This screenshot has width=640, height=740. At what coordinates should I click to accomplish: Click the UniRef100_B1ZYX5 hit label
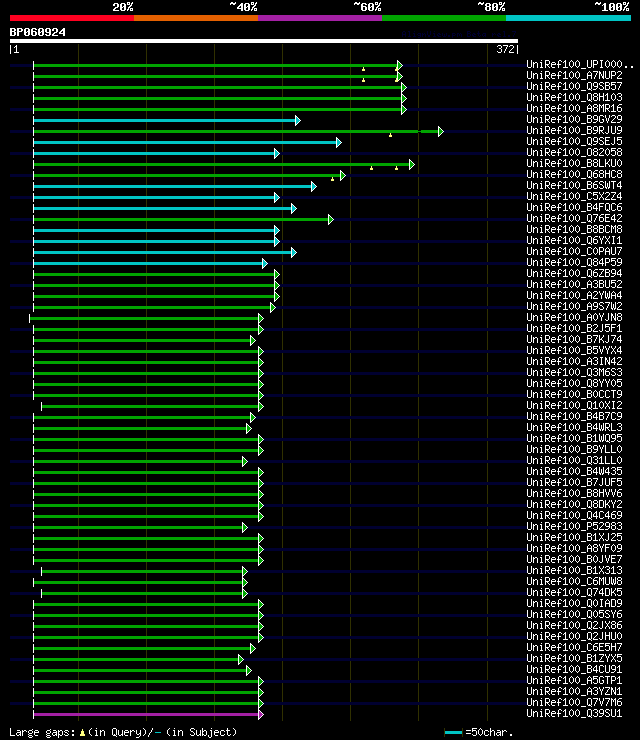[574, 658]
